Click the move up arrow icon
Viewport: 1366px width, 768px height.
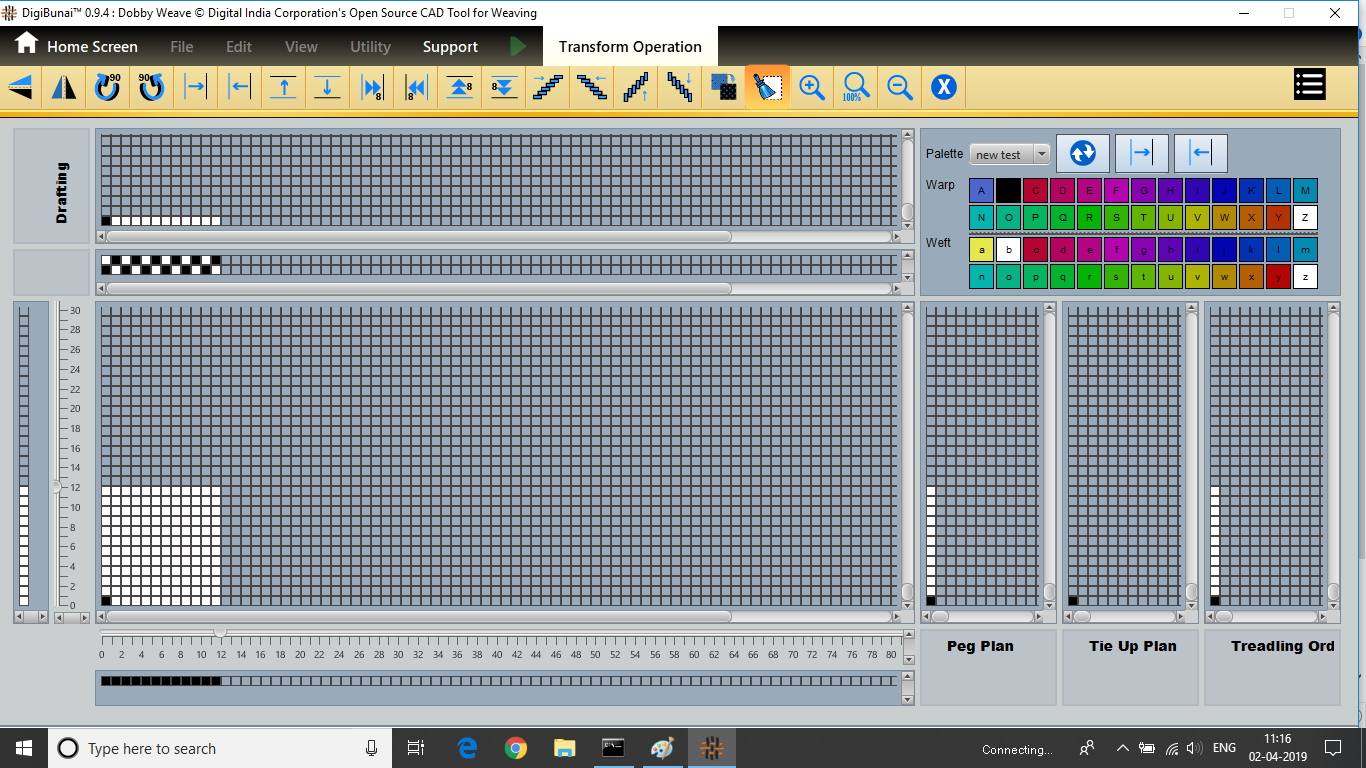[x=284, y=88]
